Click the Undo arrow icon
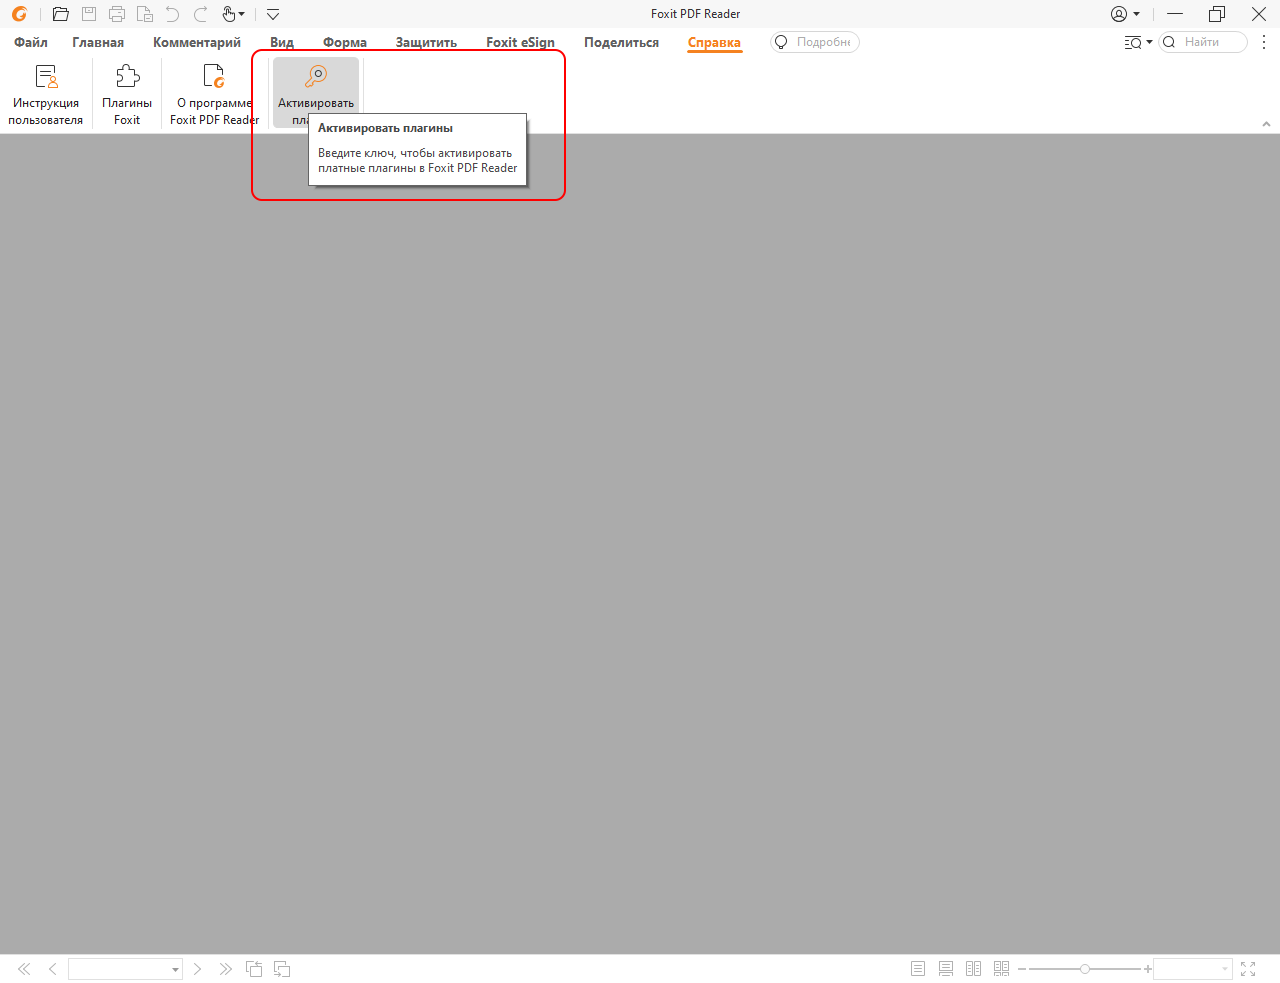Image resolution: width=1280 pixels, height=983 pixels. 173,14
